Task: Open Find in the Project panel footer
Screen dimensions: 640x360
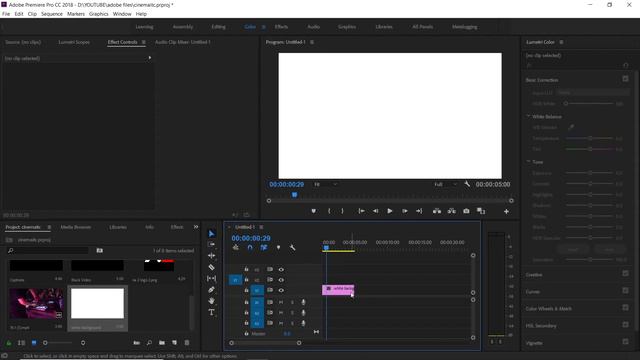Action: pos(149,343)
